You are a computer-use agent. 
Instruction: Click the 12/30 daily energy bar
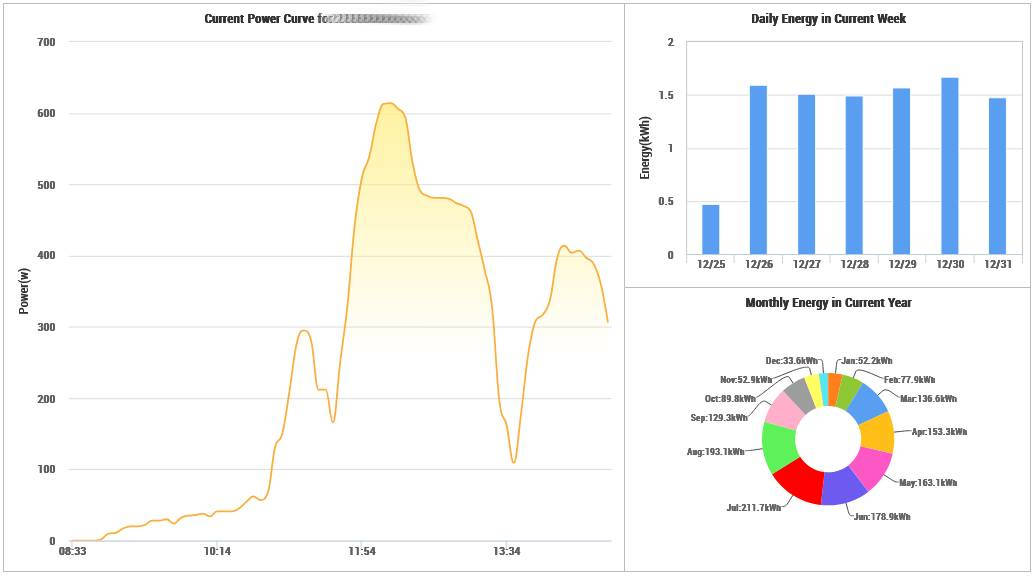[950, 166]
